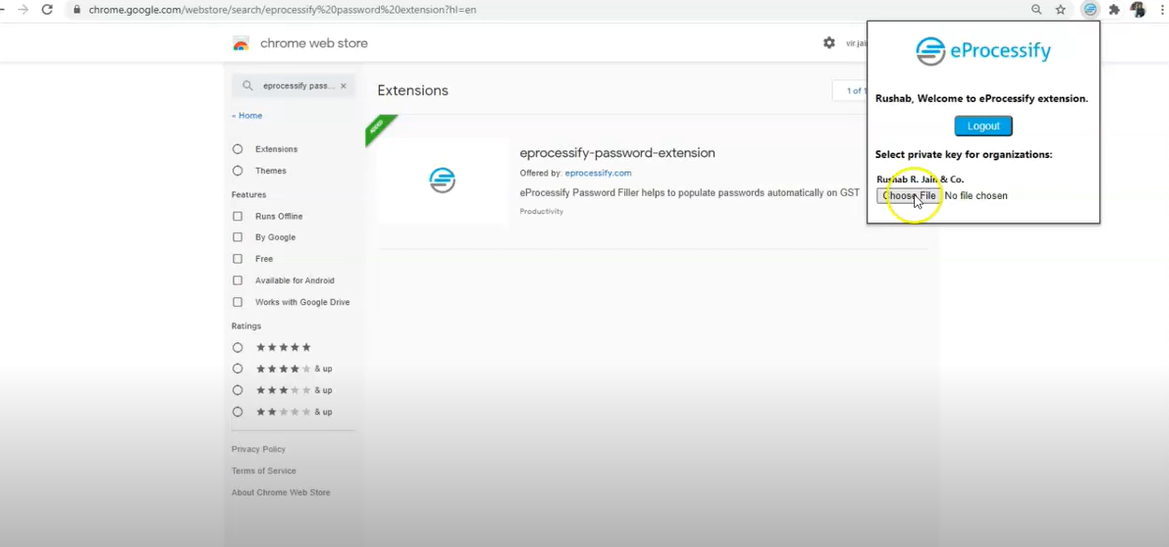
Task: Click the eProcessify logo in the popup
Action: 983,51
